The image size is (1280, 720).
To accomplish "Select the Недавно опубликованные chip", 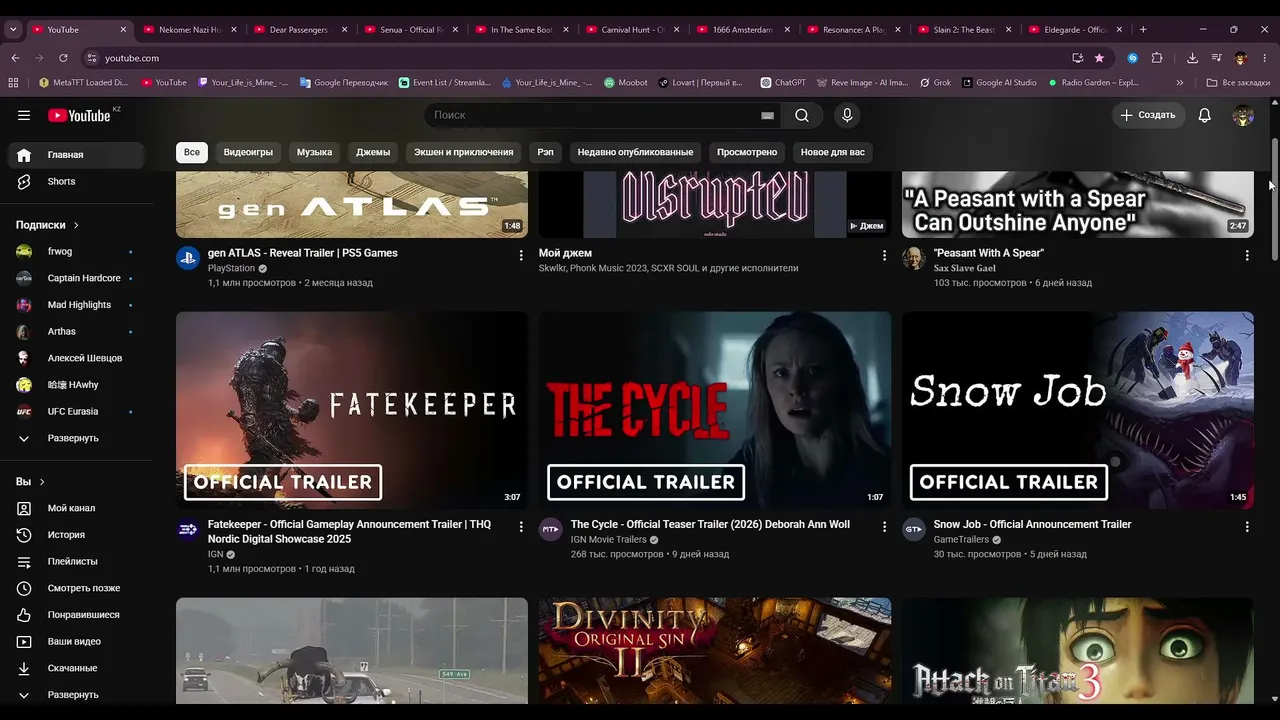I will point(635,152).
